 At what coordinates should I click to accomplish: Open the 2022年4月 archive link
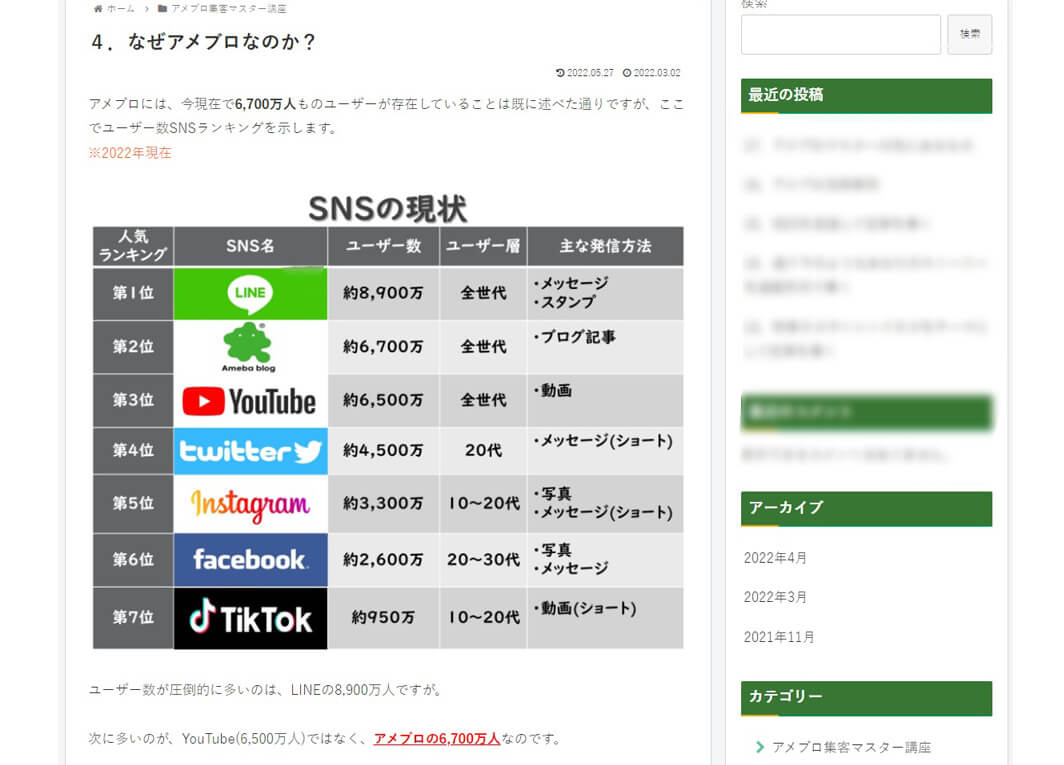click(775, 558)
